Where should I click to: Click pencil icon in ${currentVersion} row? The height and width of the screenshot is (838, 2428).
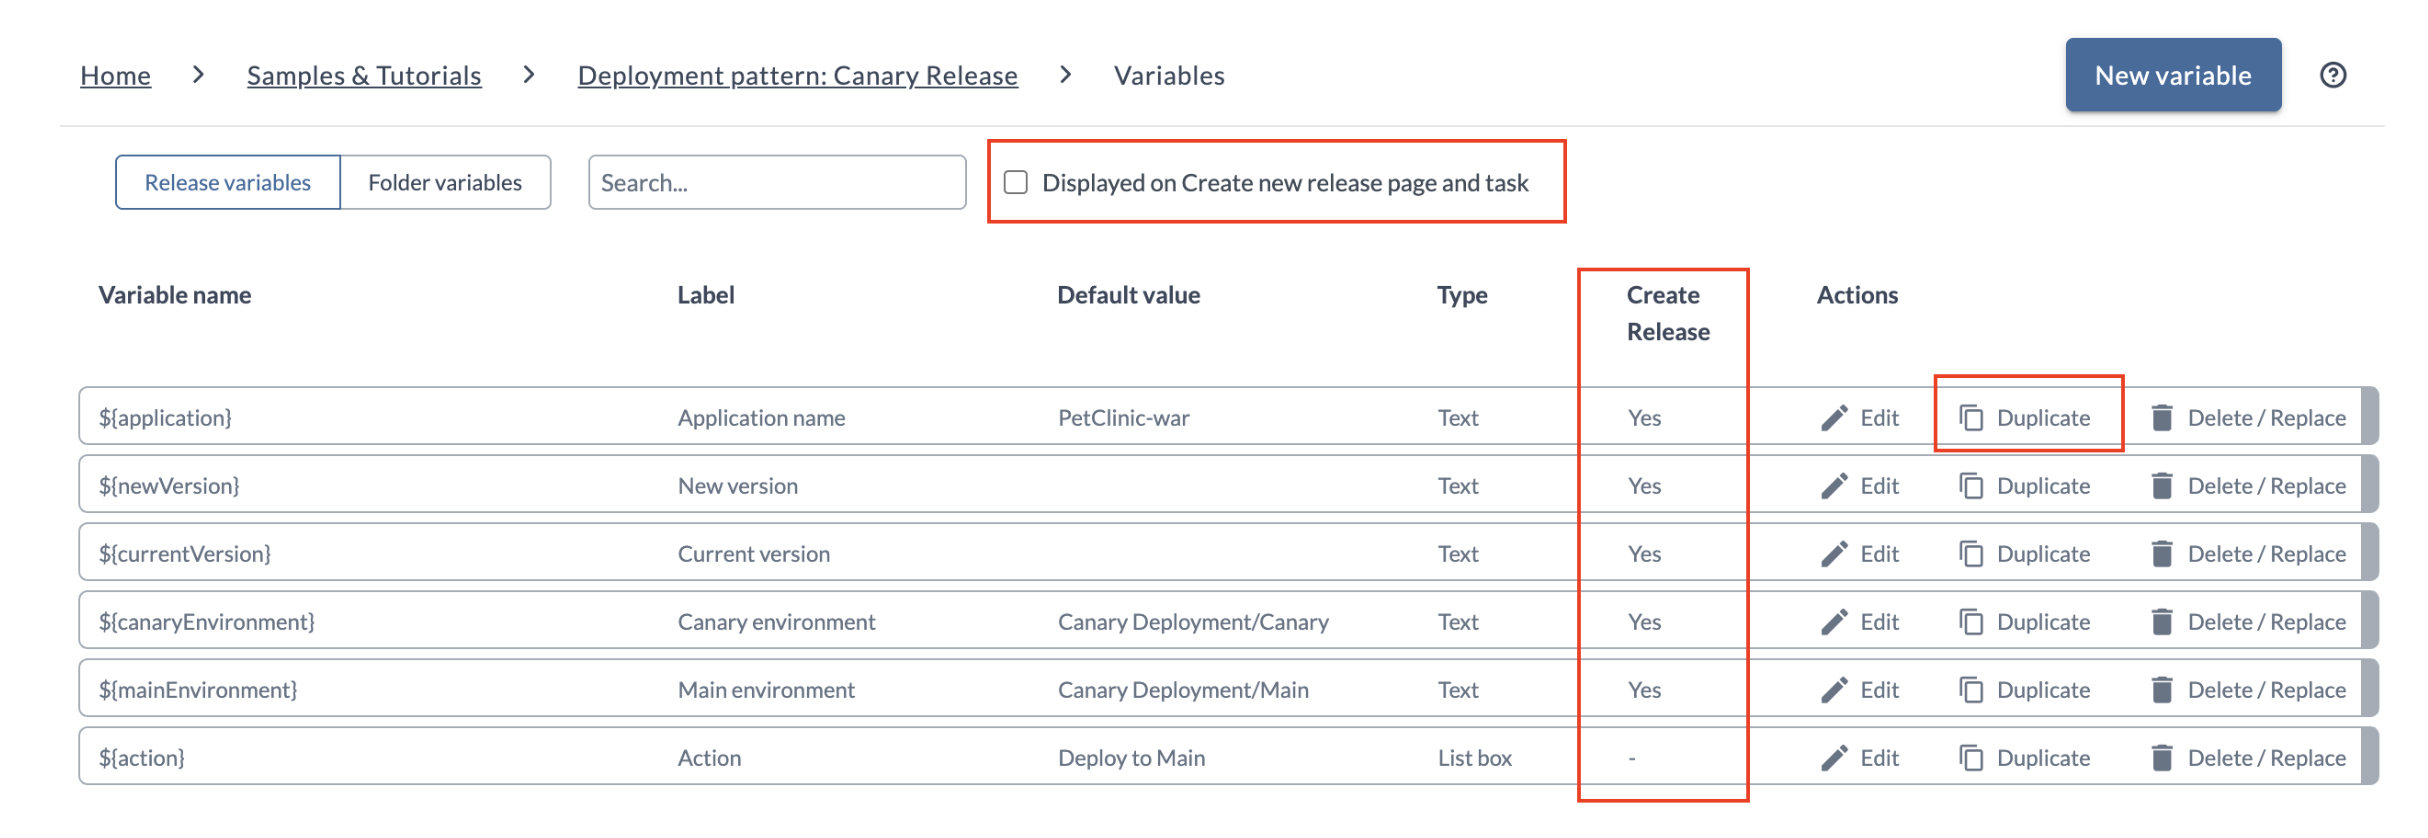pyautogui.click(x=1834, y=554)
